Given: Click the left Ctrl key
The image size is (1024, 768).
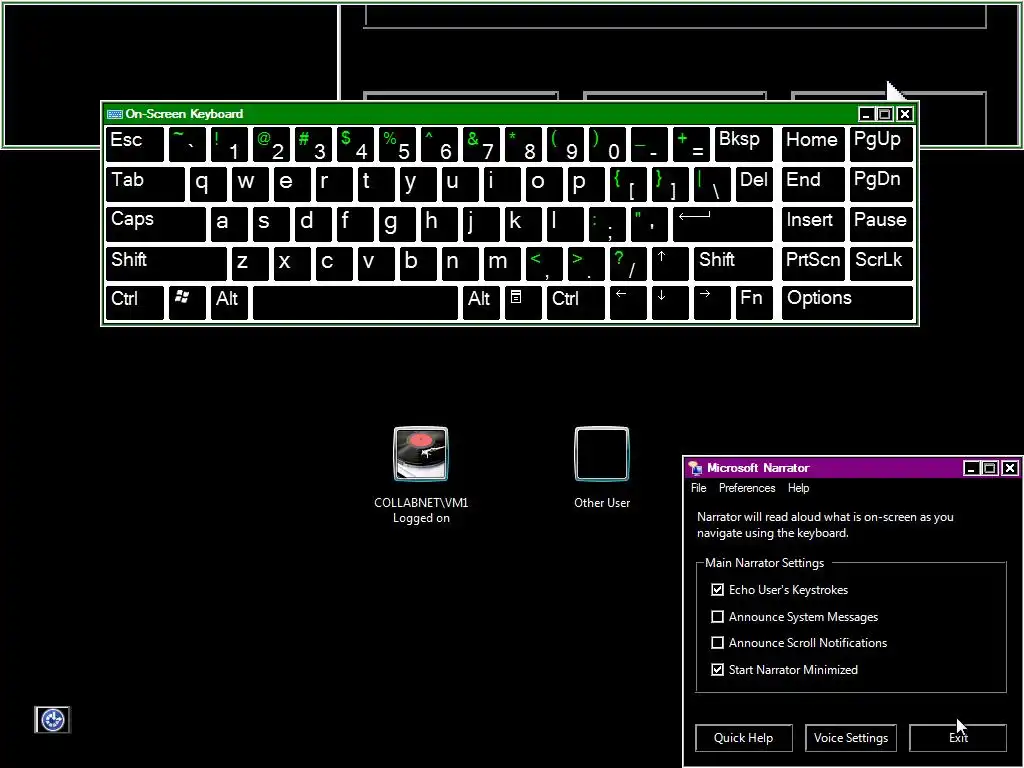Looking at the screenshot, I should pyautogui.click(x=135, y=303).
